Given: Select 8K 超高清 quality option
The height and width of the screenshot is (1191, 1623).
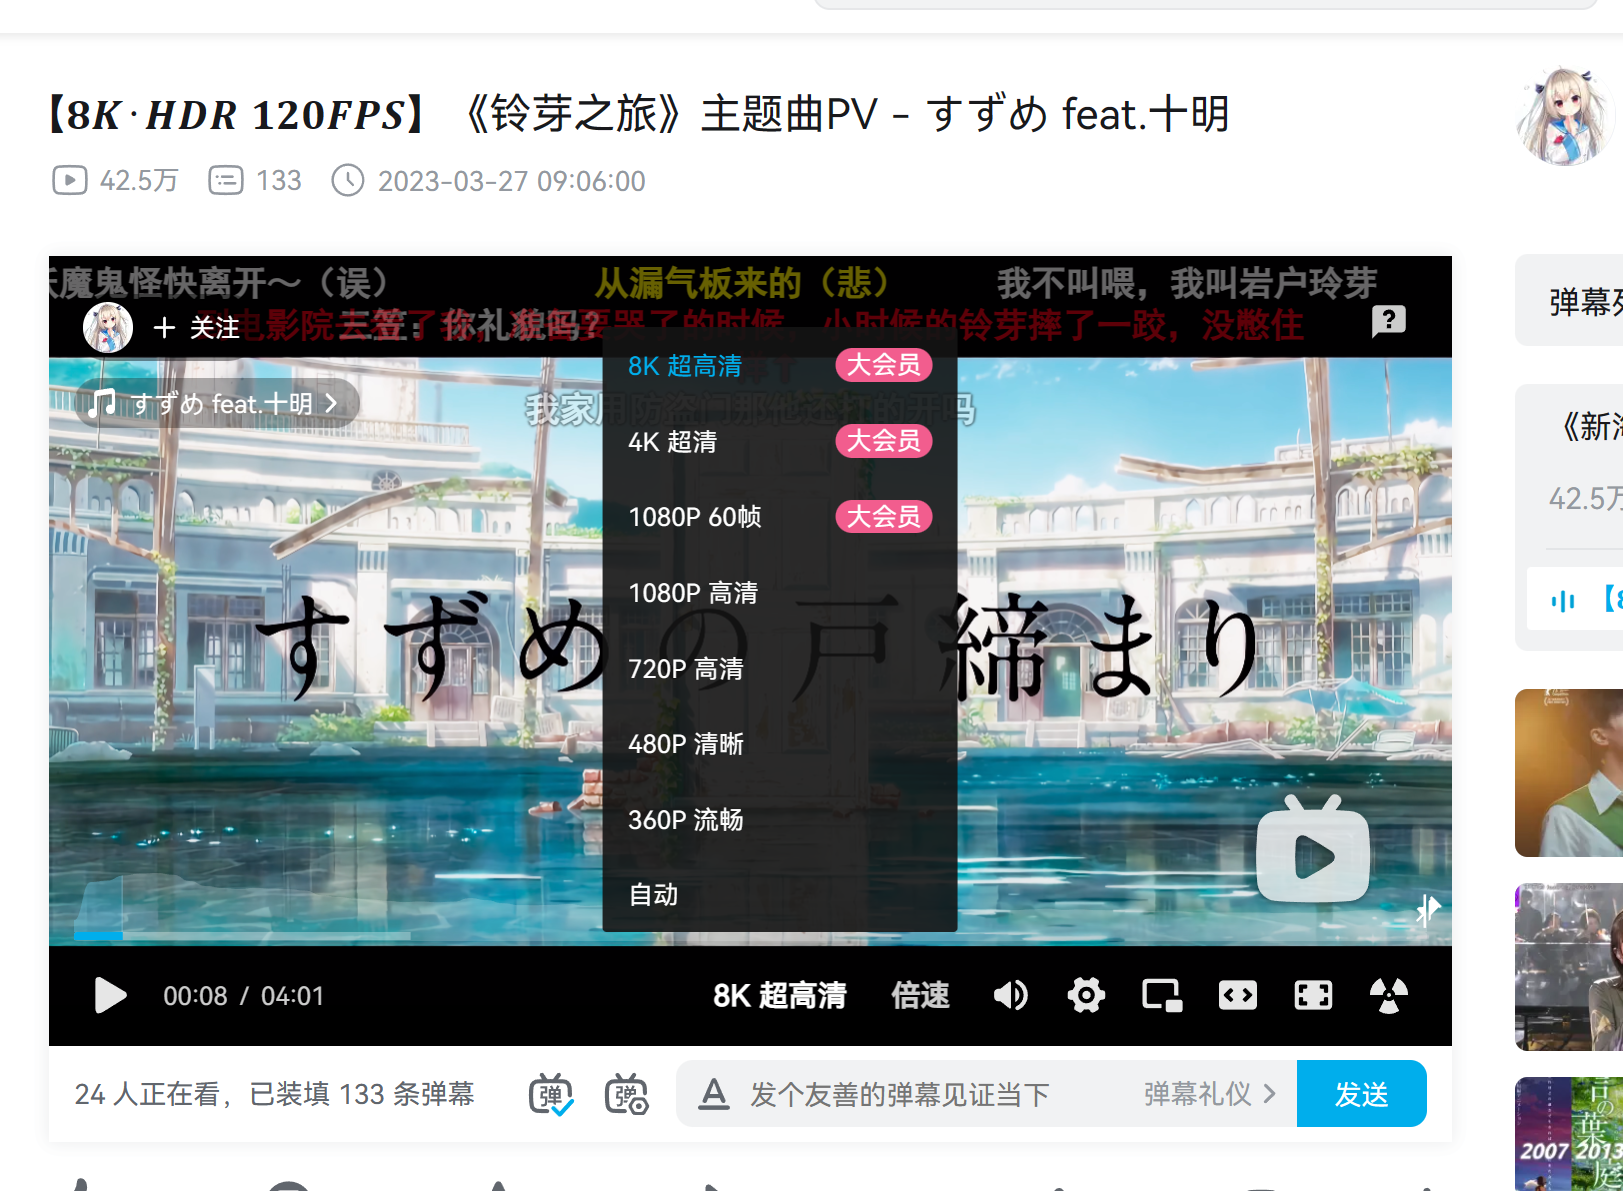Looking at the screenshot, I should (x=780, y=366).
